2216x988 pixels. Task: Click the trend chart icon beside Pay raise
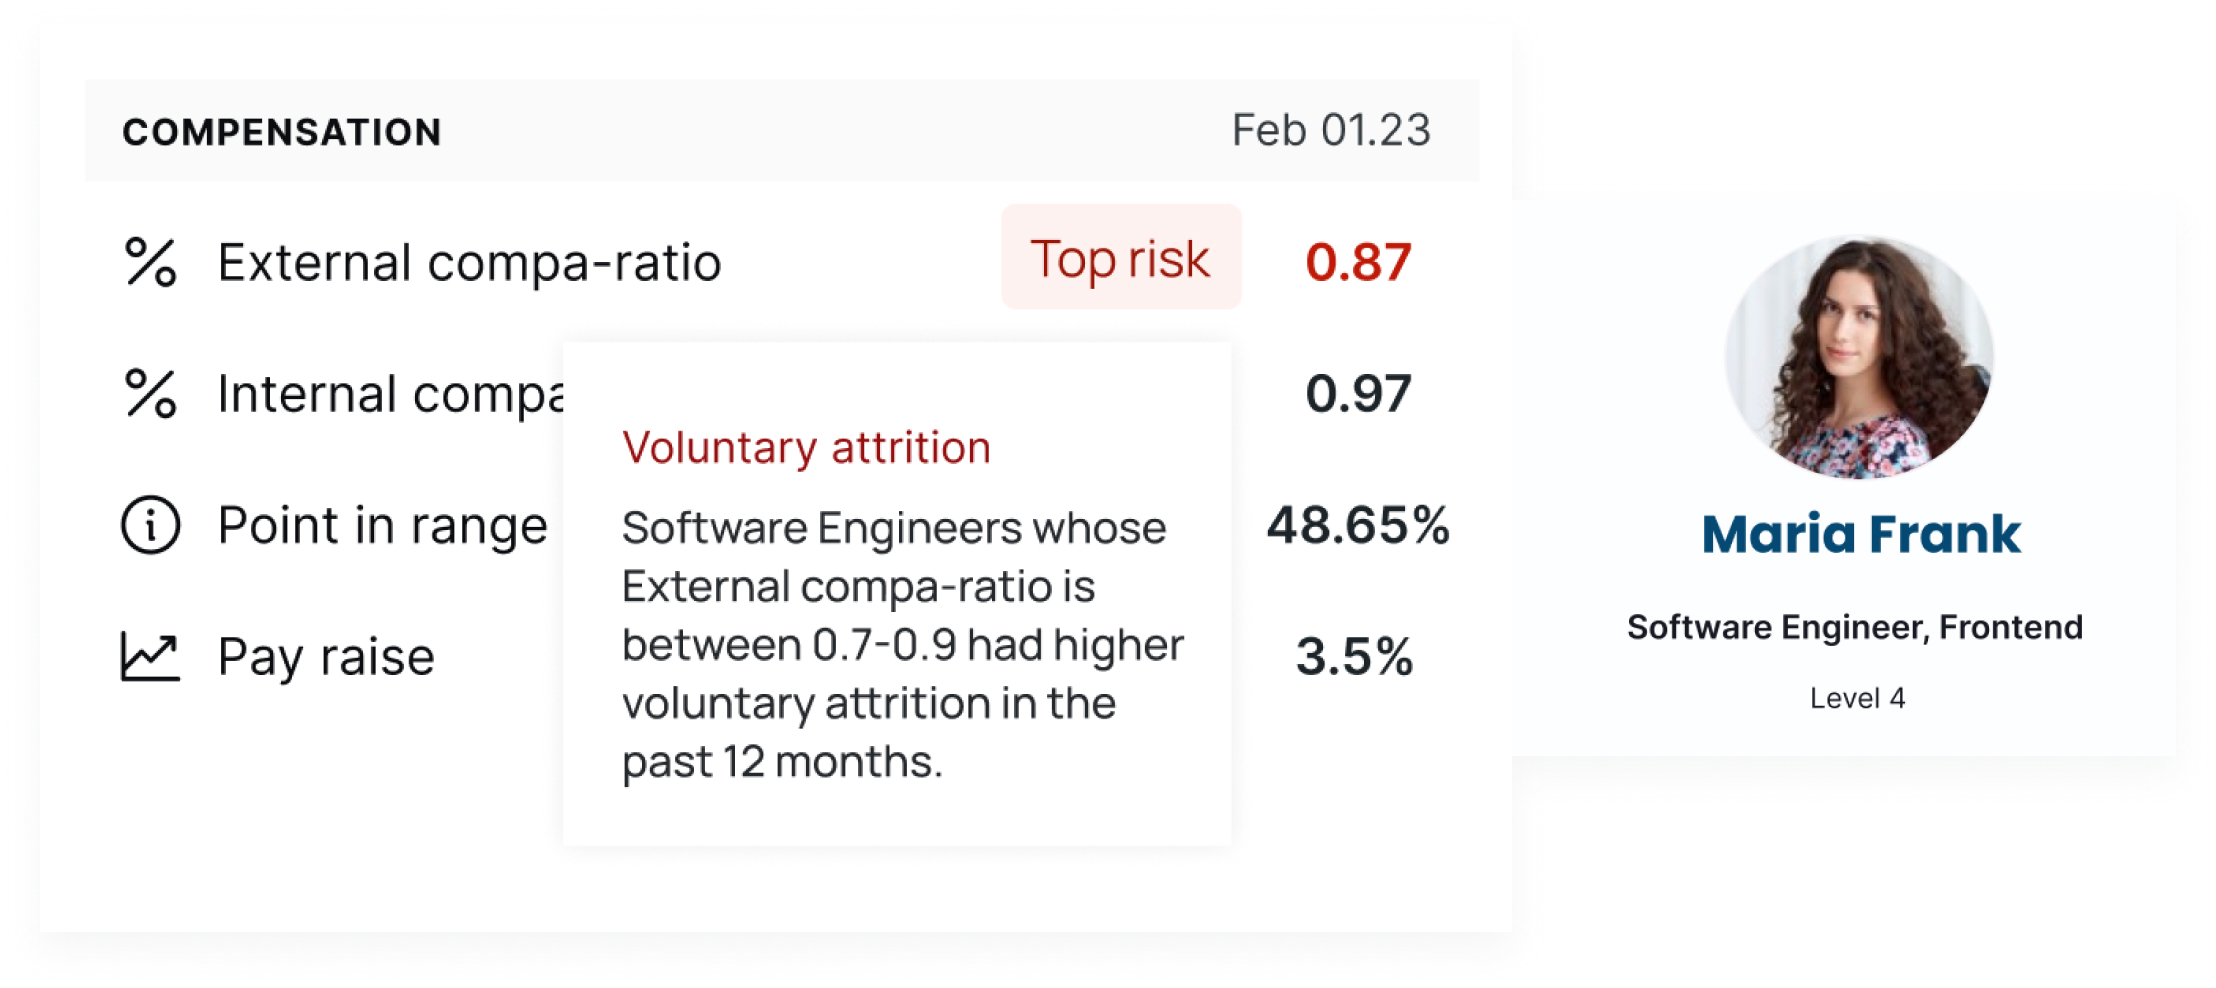tap(150, 657)
